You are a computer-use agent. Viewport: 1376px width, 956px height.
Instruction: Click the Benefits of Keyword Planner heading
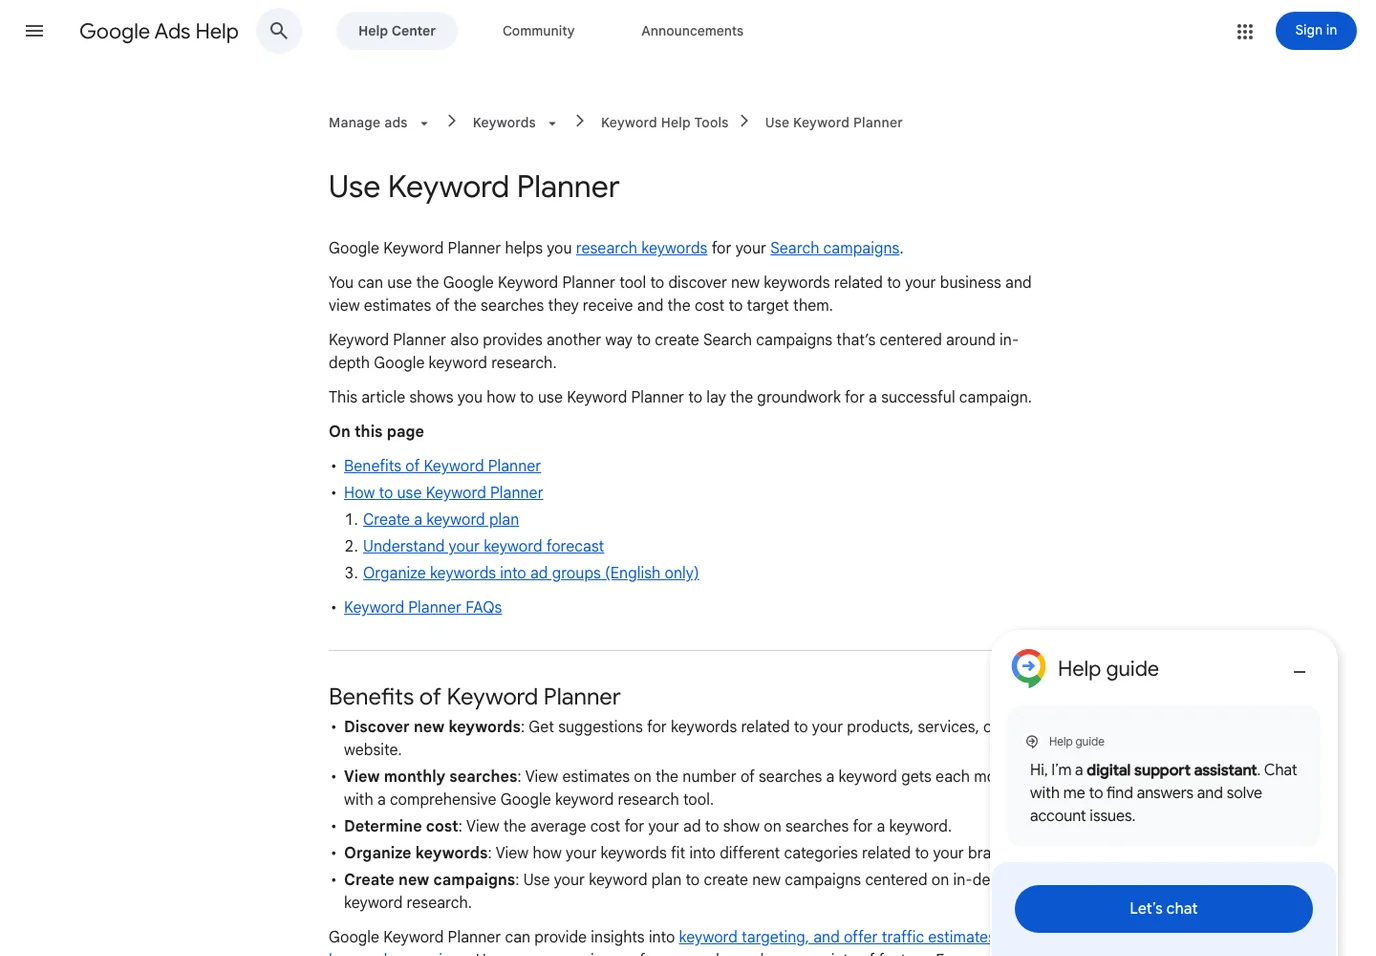474,697
